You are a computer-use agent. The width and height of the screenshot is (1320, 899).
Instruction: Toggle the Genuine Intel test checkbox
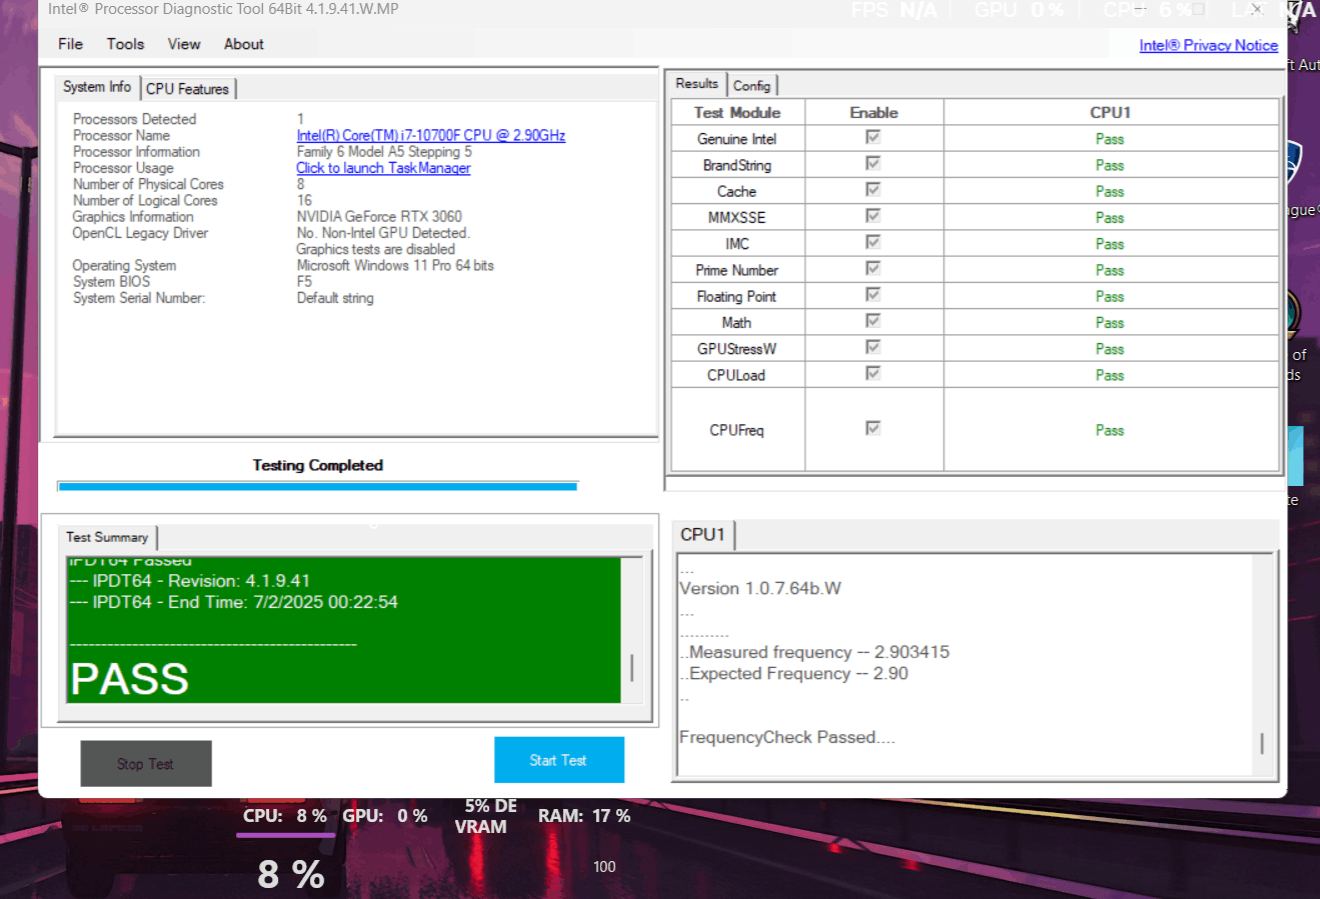click(x=873, y=137)
